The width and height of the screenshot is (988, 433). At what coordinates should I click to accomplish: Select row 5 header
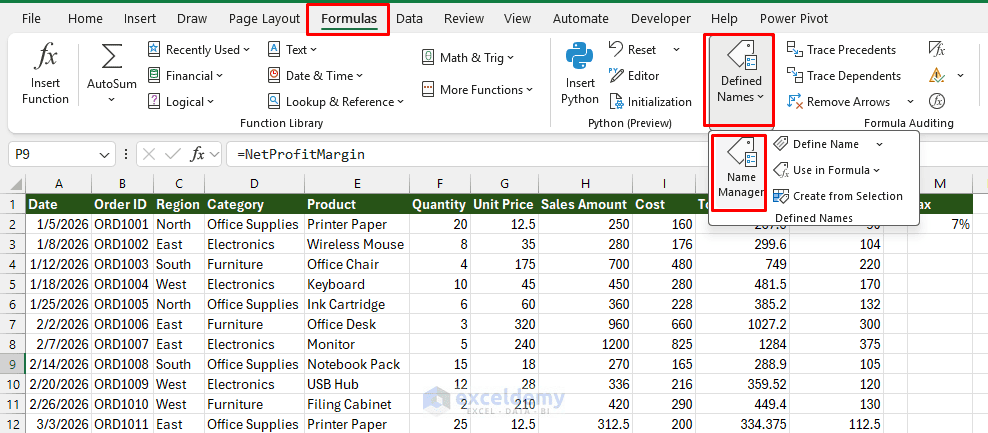coord(13,284)
